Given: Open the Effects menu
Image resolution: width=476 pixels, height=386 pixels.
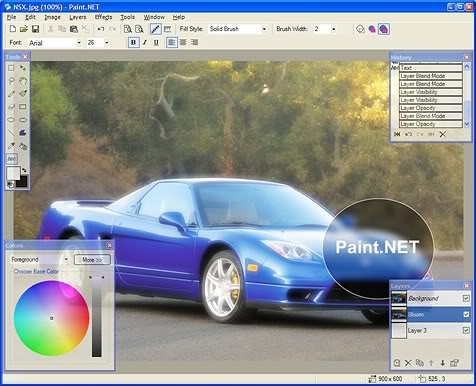Looking at the screenshot, I should point(103,17).
